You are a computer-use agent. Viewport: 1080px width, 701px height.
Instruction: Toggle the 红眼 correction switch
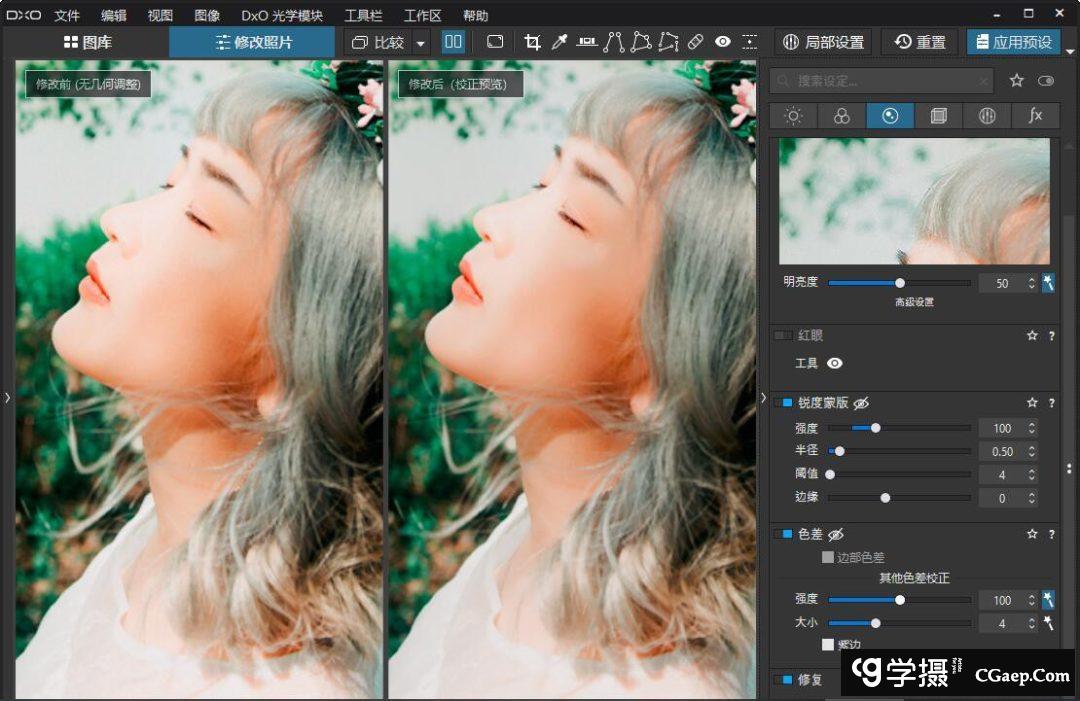(783, 336)
